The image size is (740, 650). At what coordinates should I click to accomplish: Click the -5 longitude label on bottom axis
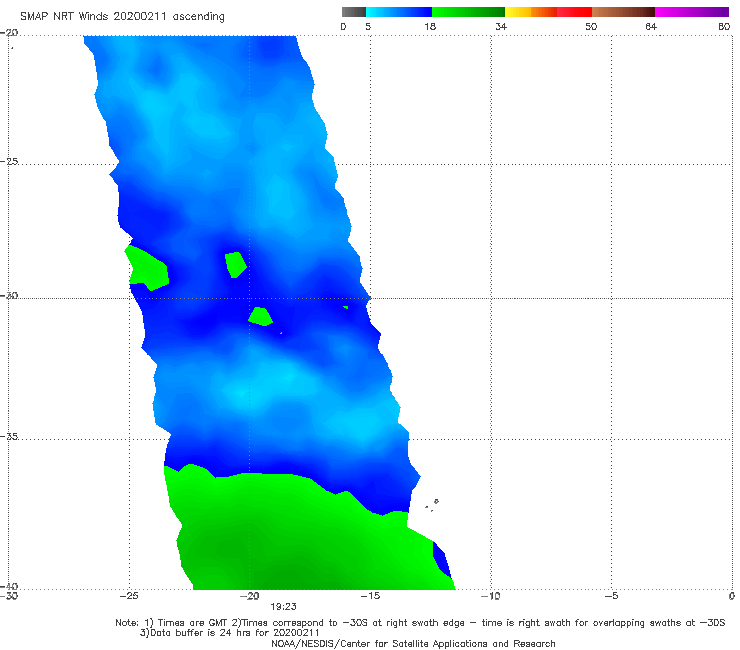point(612,596)
